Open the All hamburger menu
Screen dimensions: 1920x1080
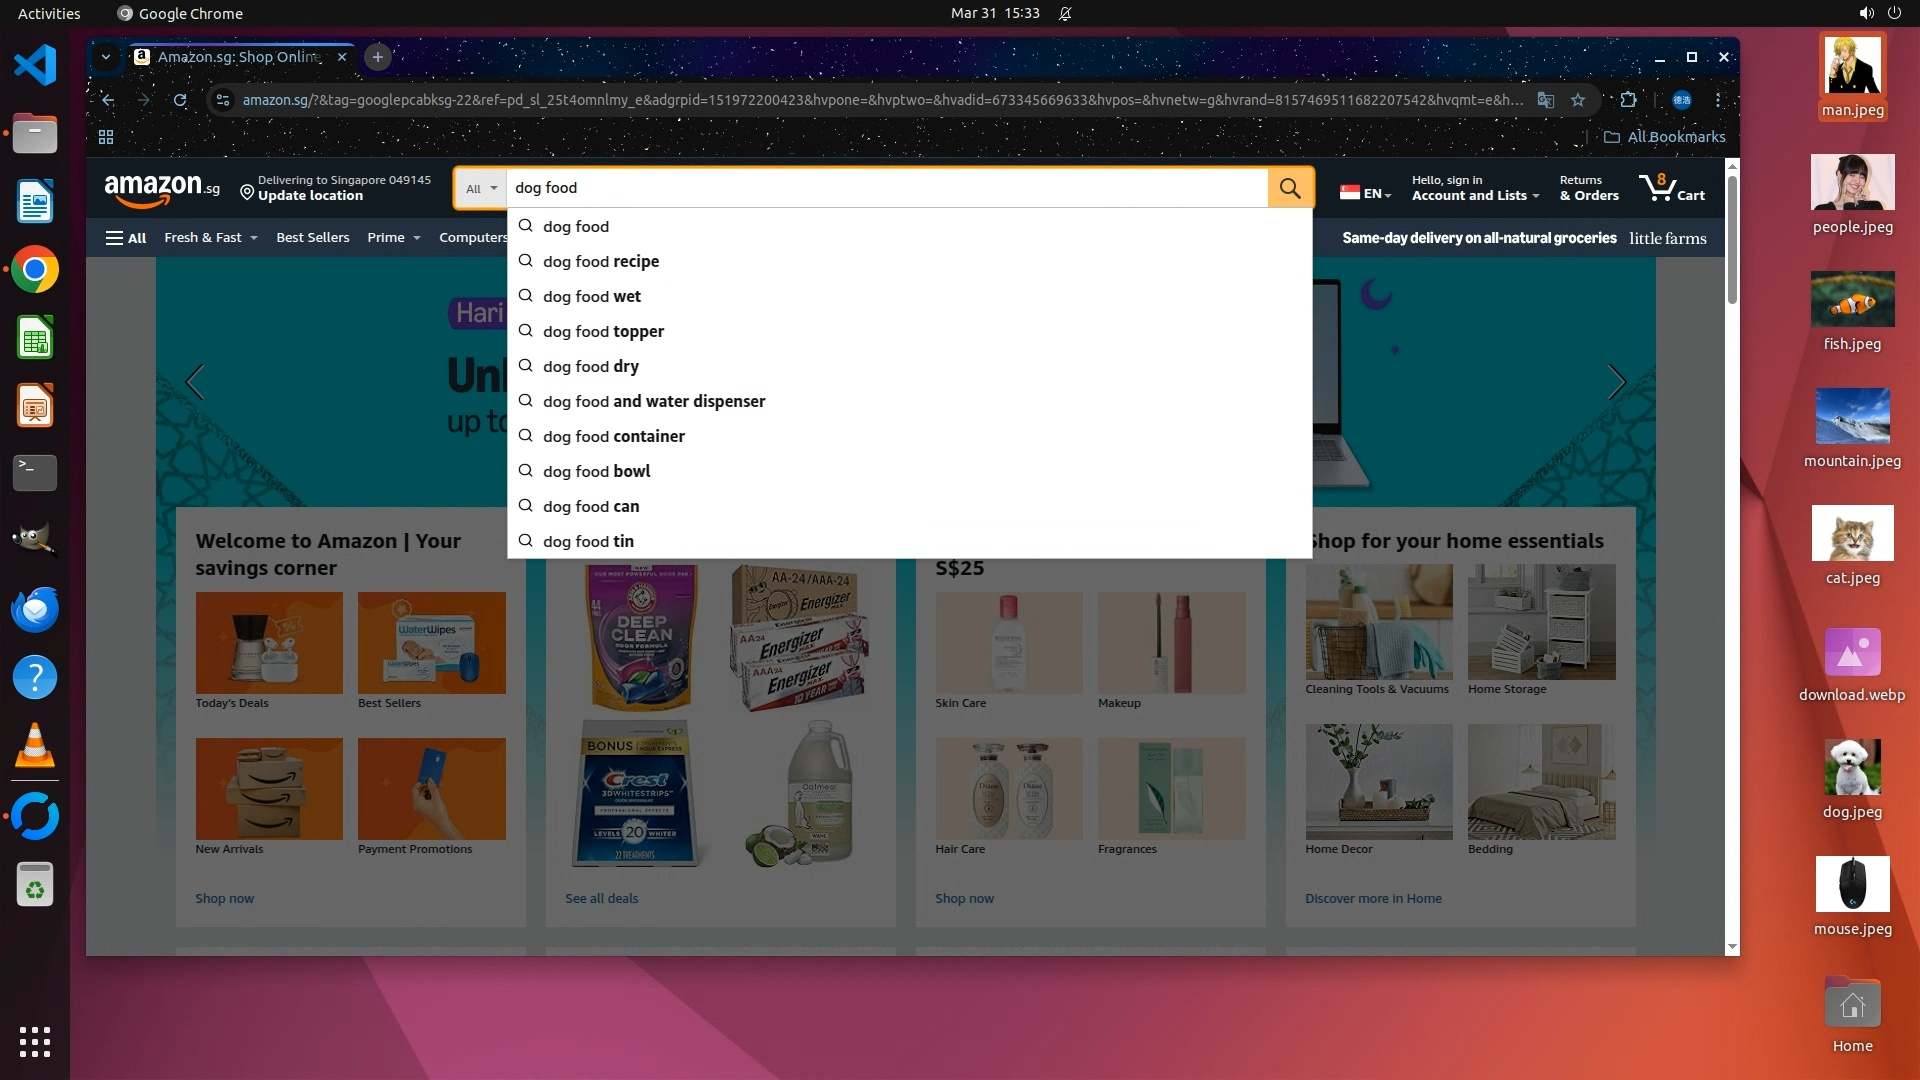tap(126, 238)
